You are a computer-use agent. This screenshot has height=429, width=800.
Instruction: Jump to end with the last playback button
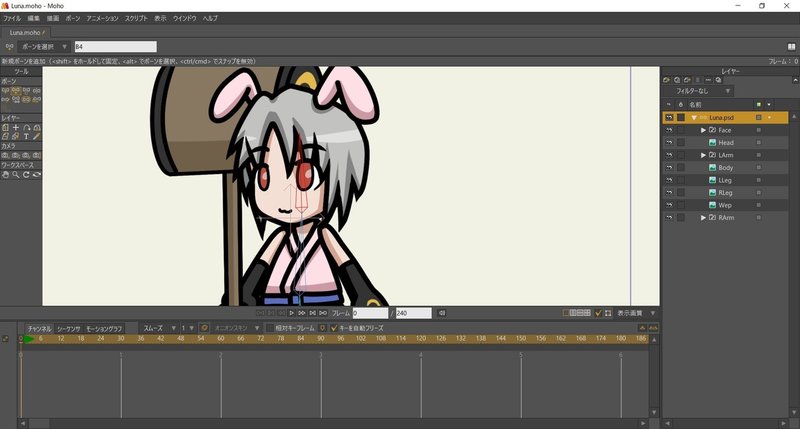(323, 313)
